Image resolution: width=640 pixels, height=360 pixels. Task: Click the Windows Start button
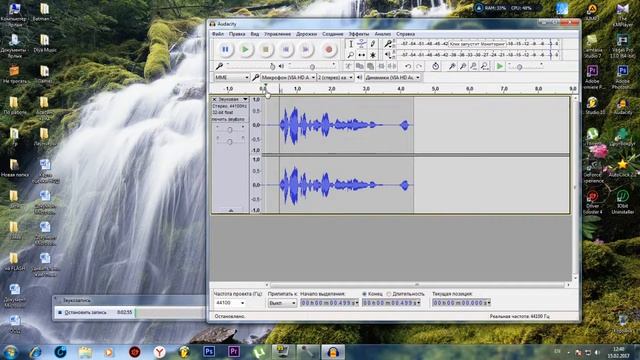pyautogui.click(x=11, y=351)
